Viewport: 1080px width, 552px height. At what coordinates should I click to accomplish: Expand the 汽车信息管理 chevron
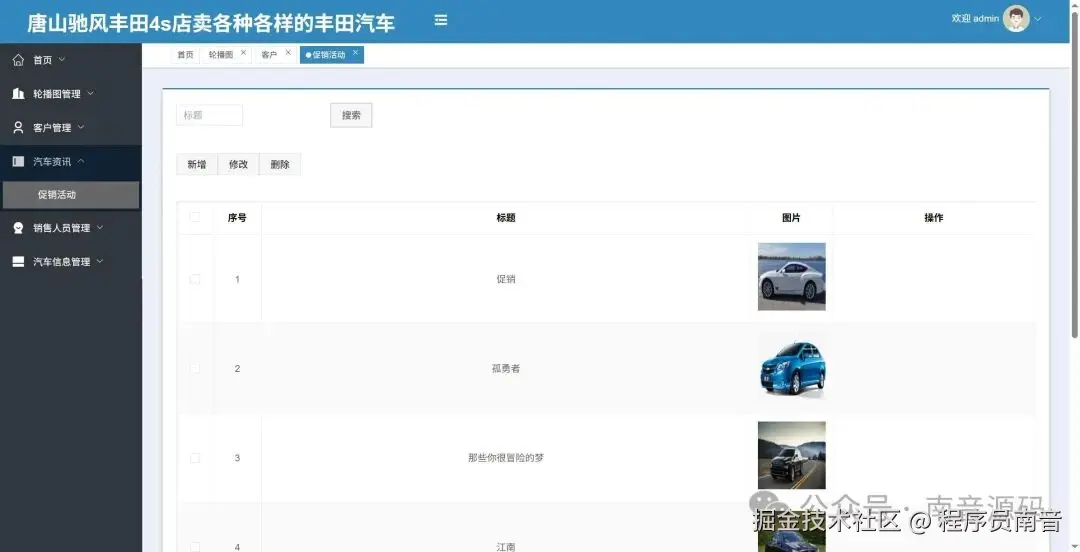point(100,262)
